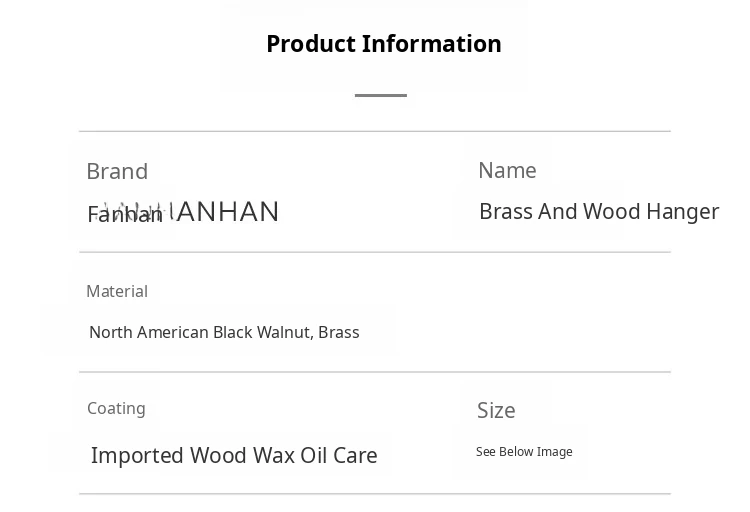Click the uppercase ANHAN logo text
Viewport: 750px width, 512px height.
point(228,211)
